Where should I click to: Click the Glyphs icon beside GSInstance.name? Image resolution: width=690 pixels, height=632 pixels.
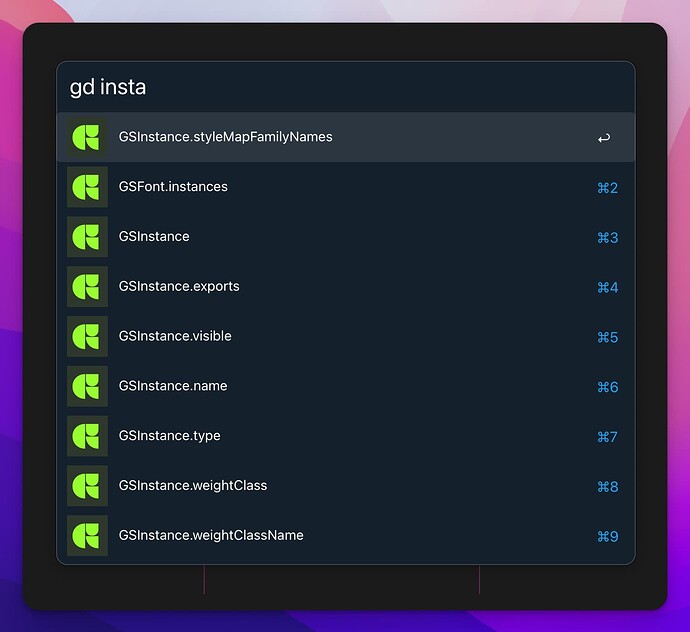(x=87, y=386)
